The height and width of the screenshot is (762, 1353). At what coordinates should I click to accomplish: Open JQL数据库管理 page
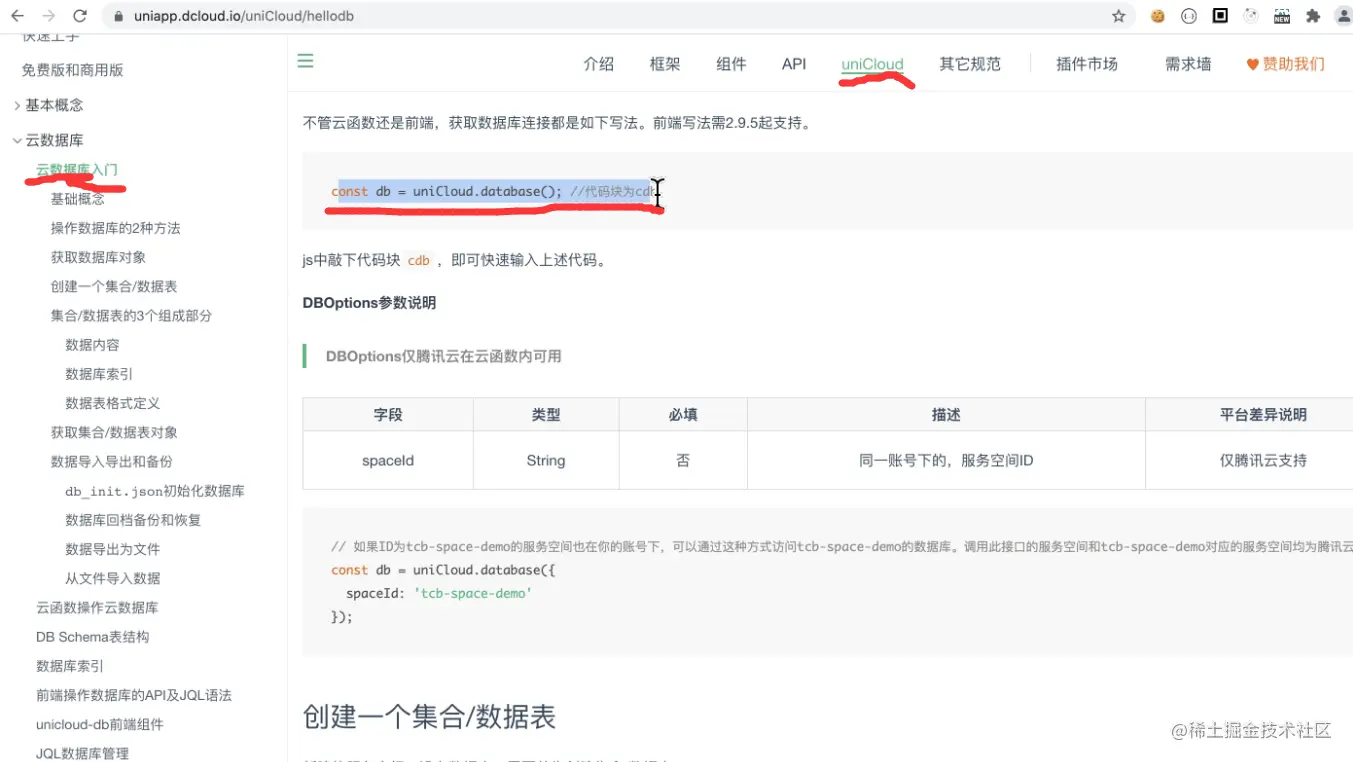83,753
